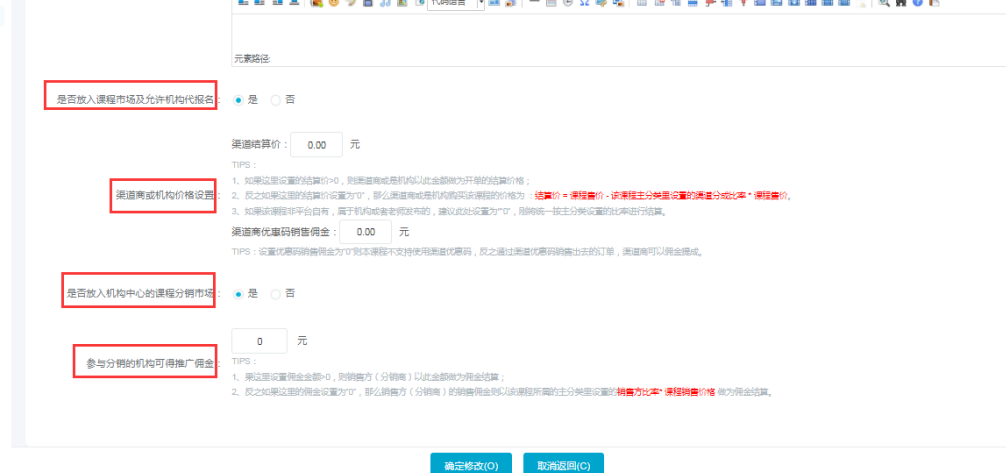Click the 元素路径 status bar of editor
Viewport: 1006px width, 473px height.
pyautogui.click(x=600, y=59)
